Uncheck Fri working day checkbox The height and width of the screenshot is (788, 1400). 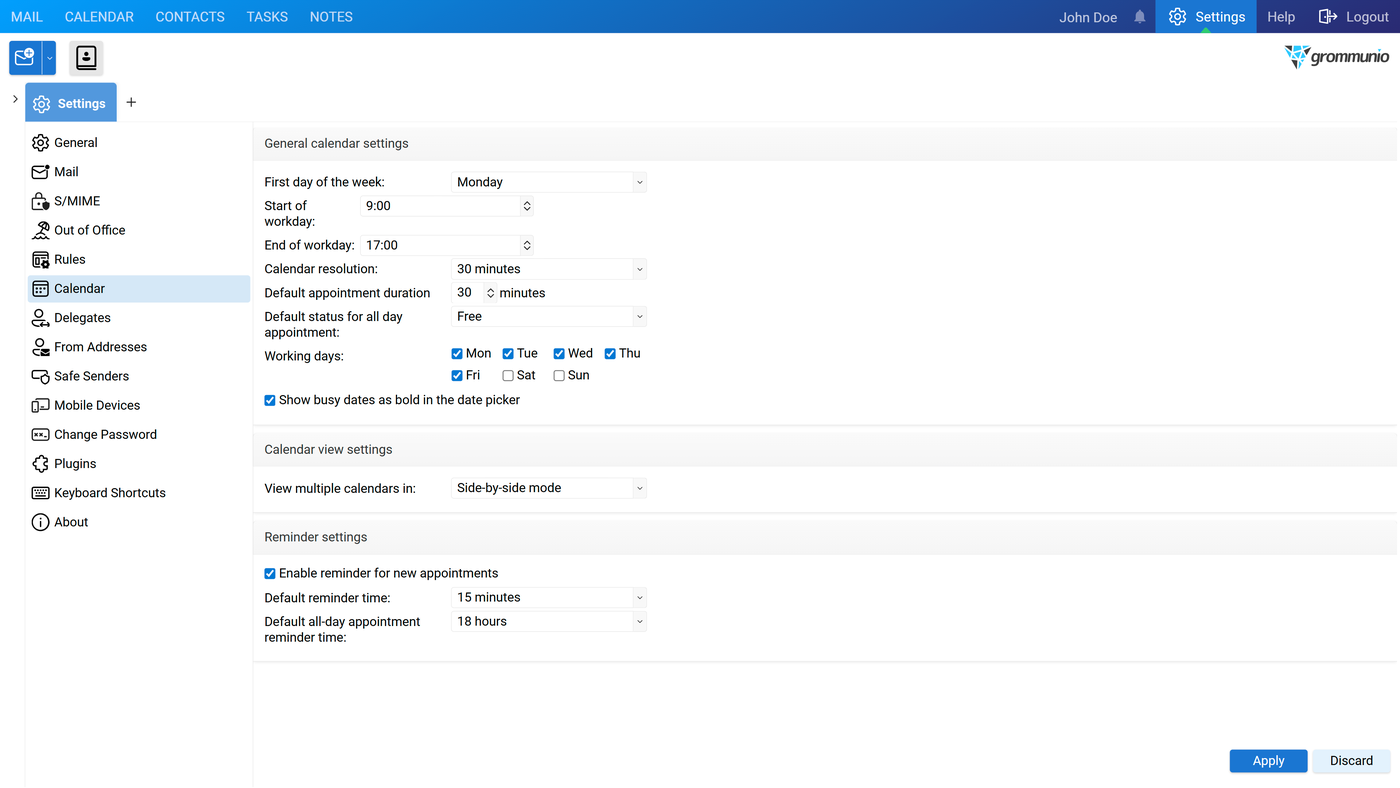(x=457, y=376)
